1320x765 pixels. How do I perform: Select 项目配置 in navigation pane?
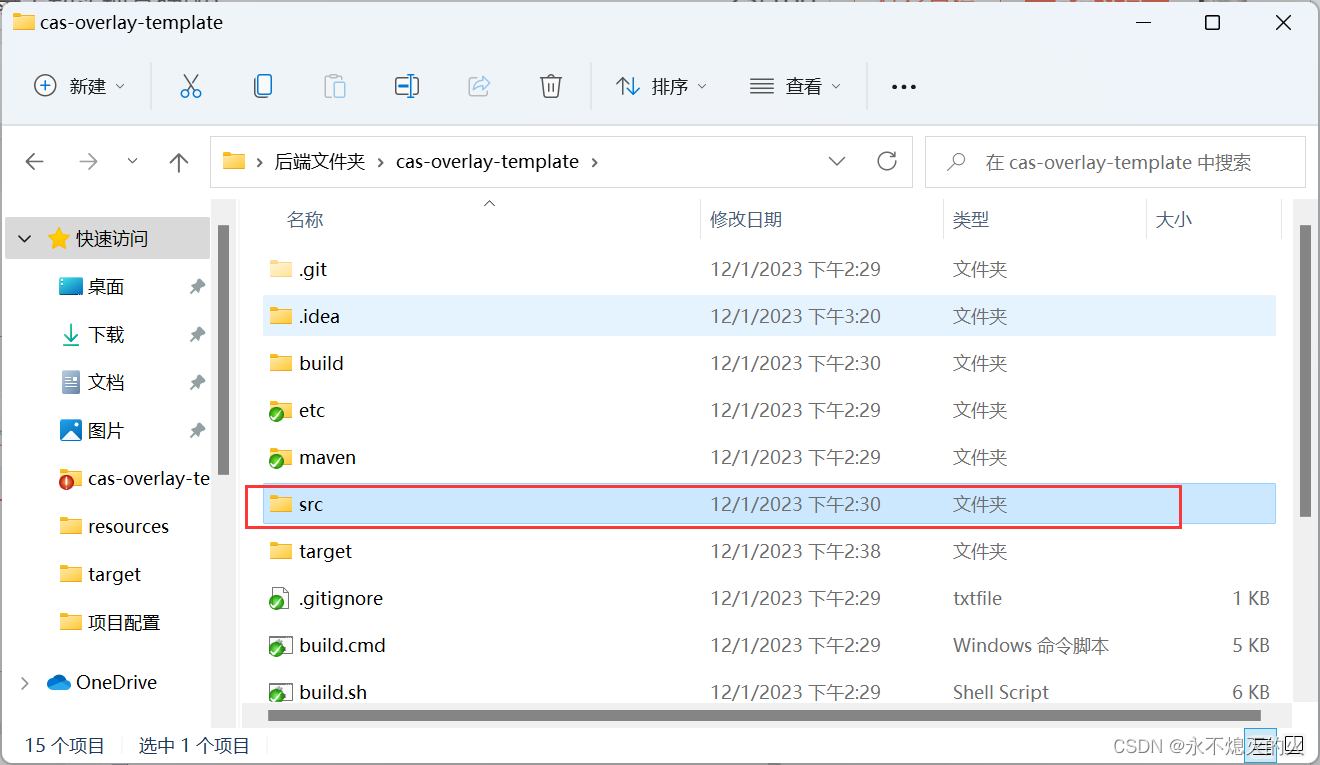(x=124, y=623)
